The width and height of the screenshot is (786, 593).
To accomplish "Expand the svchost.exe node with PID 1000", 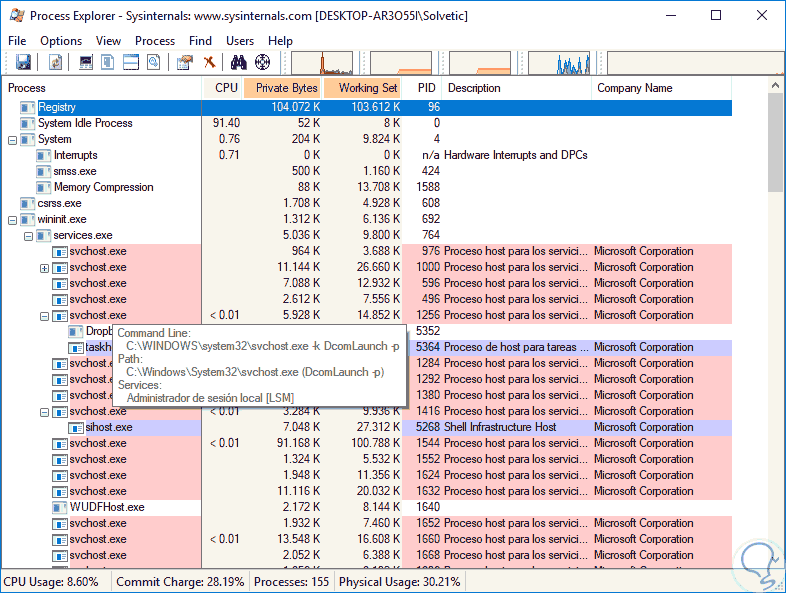I will [44, 268].
